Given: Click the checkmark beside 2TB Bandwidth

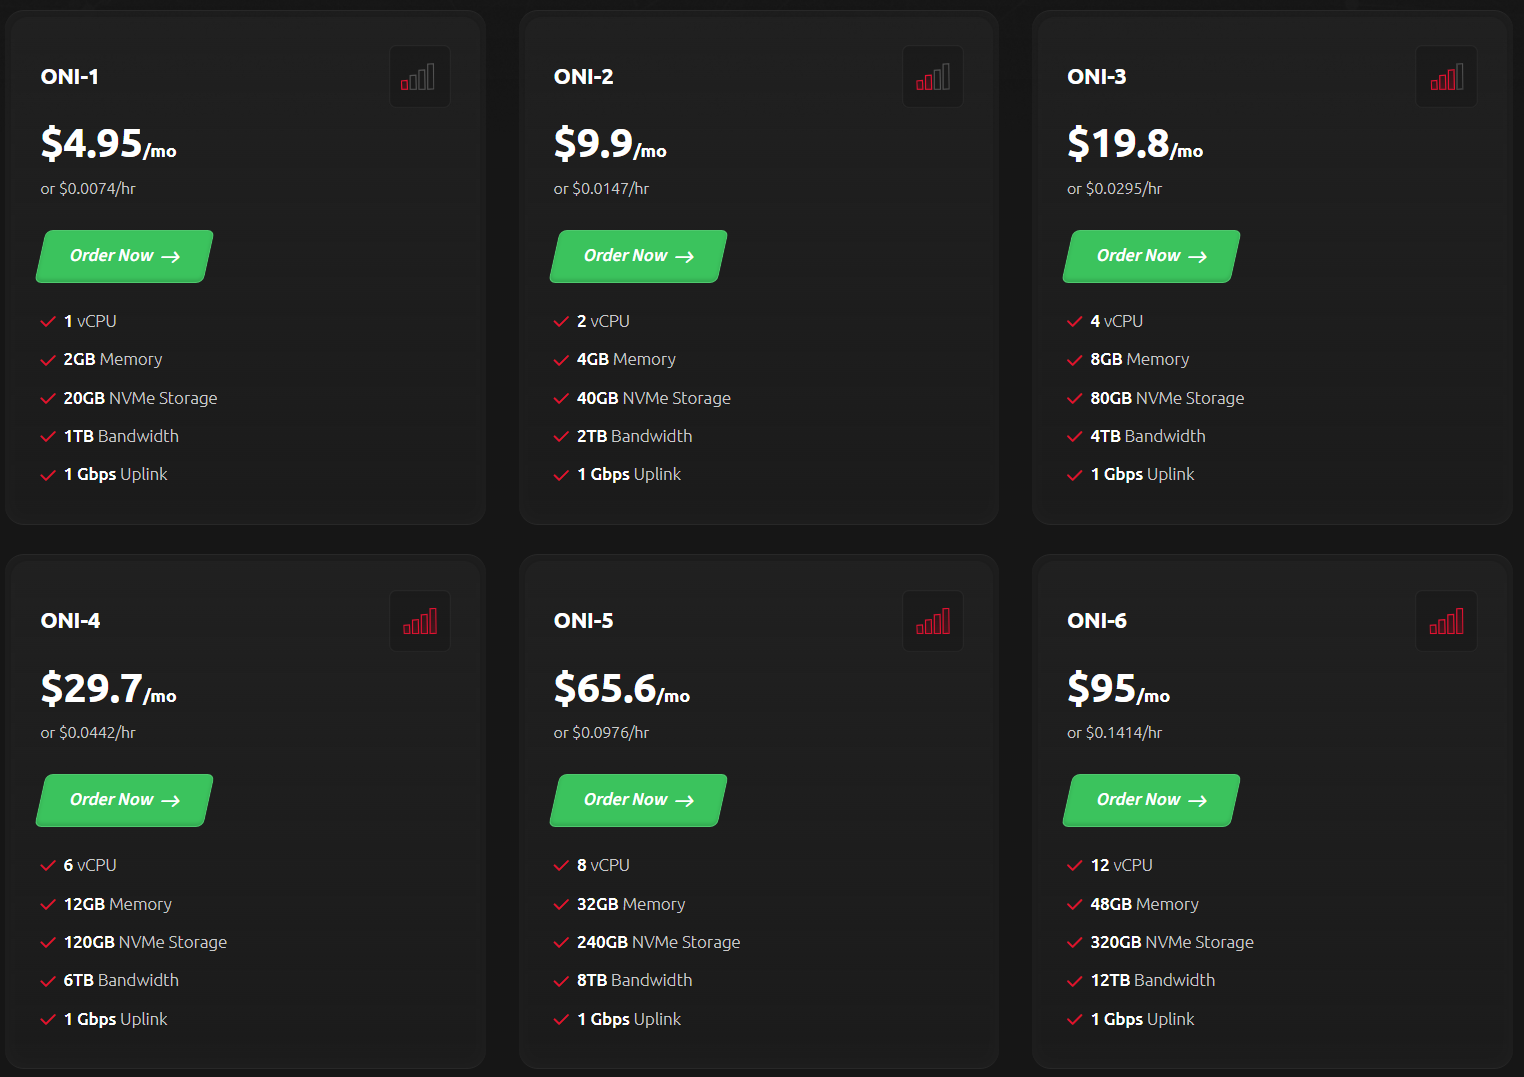Looking at the screenshot, I should (561, 437).
